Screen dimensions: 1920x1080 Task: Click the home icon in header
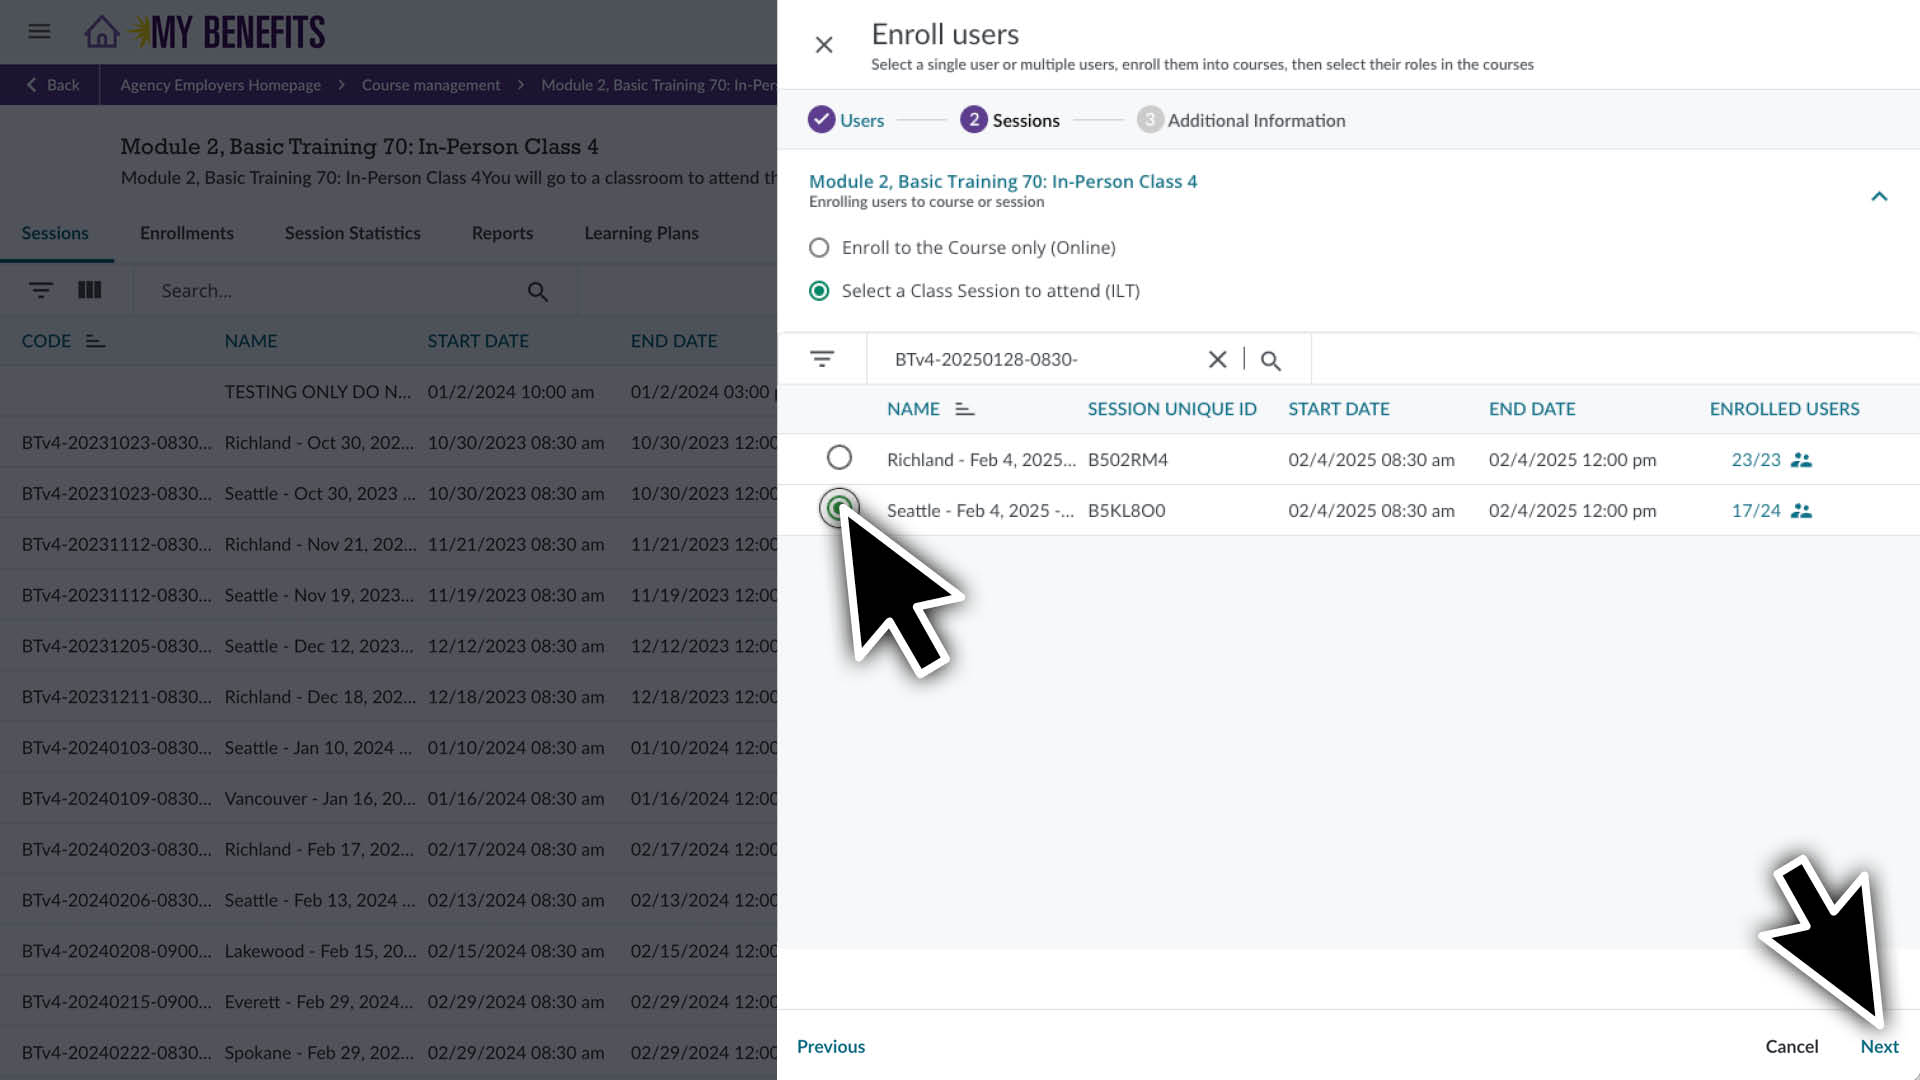pos(101,32)
